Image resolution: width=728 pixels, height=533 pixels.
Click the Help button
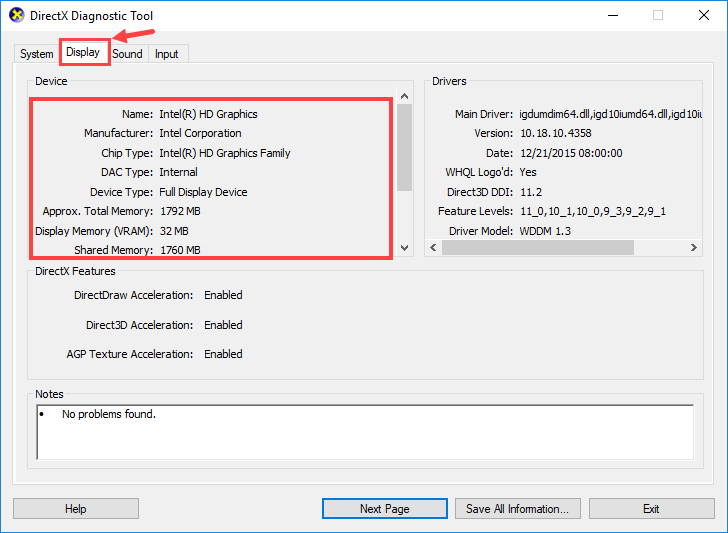pos(76,509)
